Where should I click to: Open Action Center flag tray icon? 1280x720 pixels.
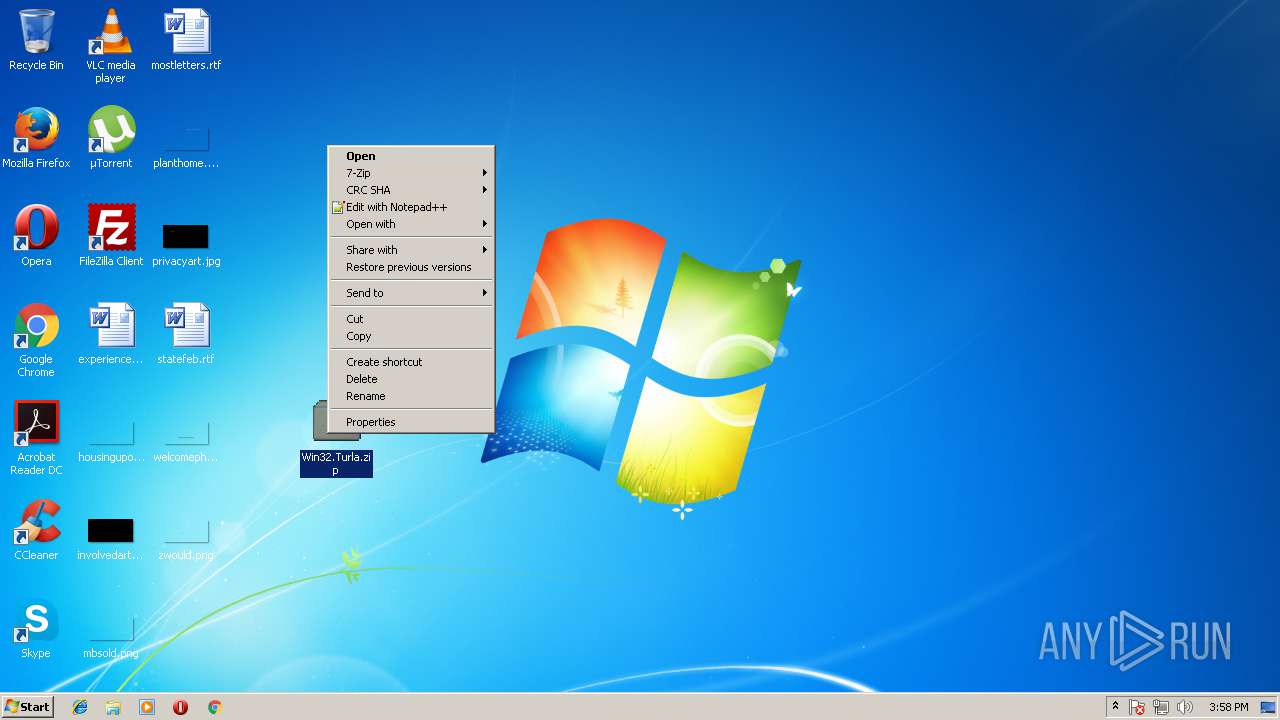click(1137, 707)
